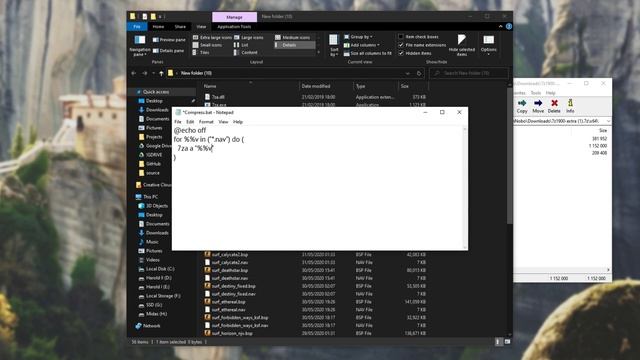Click the Manage contextual tab
This screenshot has height=360, width=640.
tap(234, 17)
